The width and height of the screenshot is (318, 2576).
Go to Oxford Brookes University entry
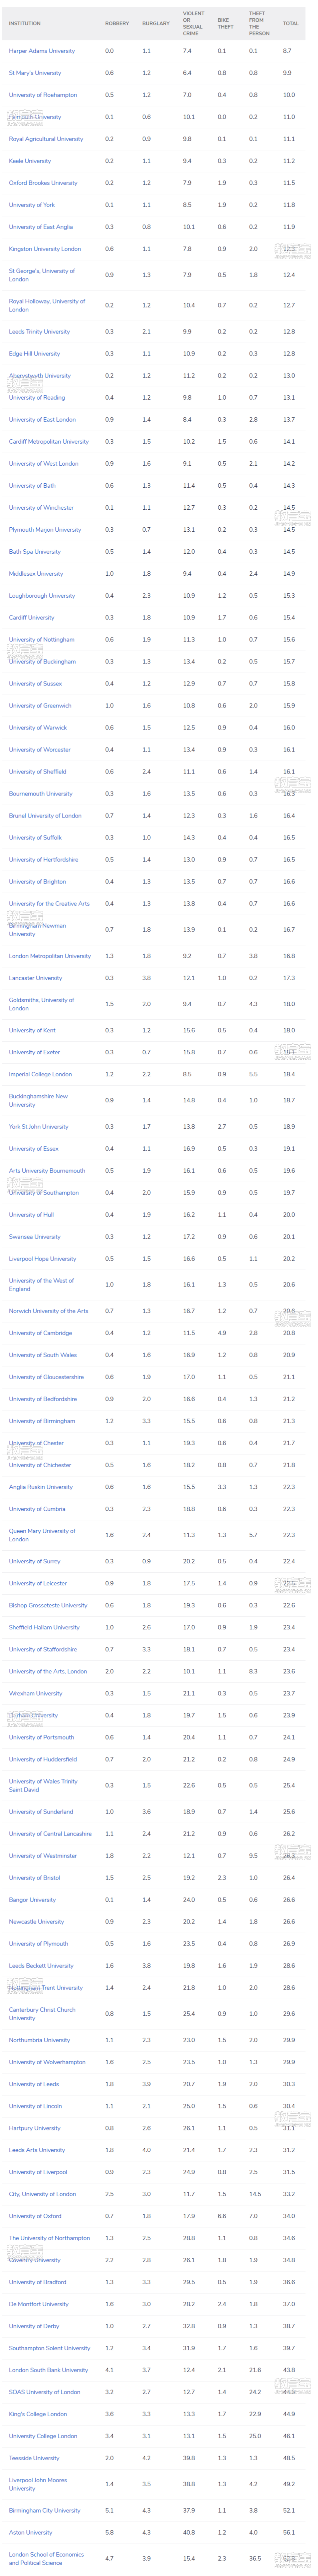click(43, 183)
